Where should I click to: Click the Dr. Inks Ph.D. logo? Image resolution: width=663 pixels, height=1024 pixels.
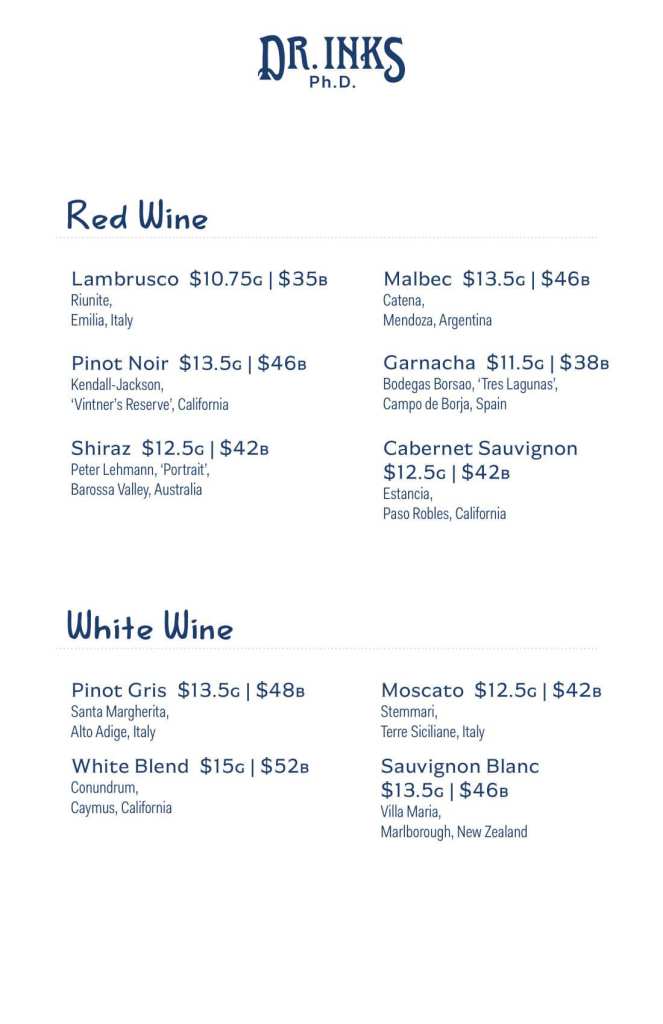click(x=331, y=61)
